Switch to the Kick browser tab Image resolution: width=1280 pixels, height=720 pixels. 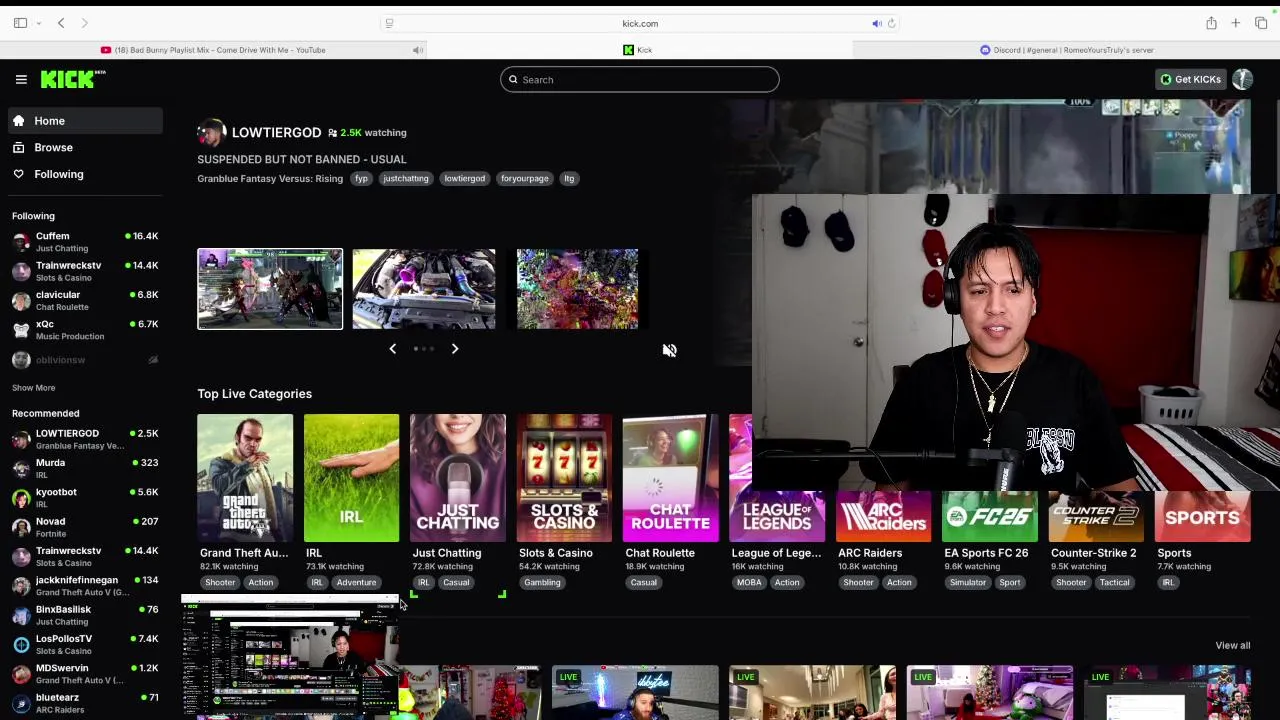[640, 50]
